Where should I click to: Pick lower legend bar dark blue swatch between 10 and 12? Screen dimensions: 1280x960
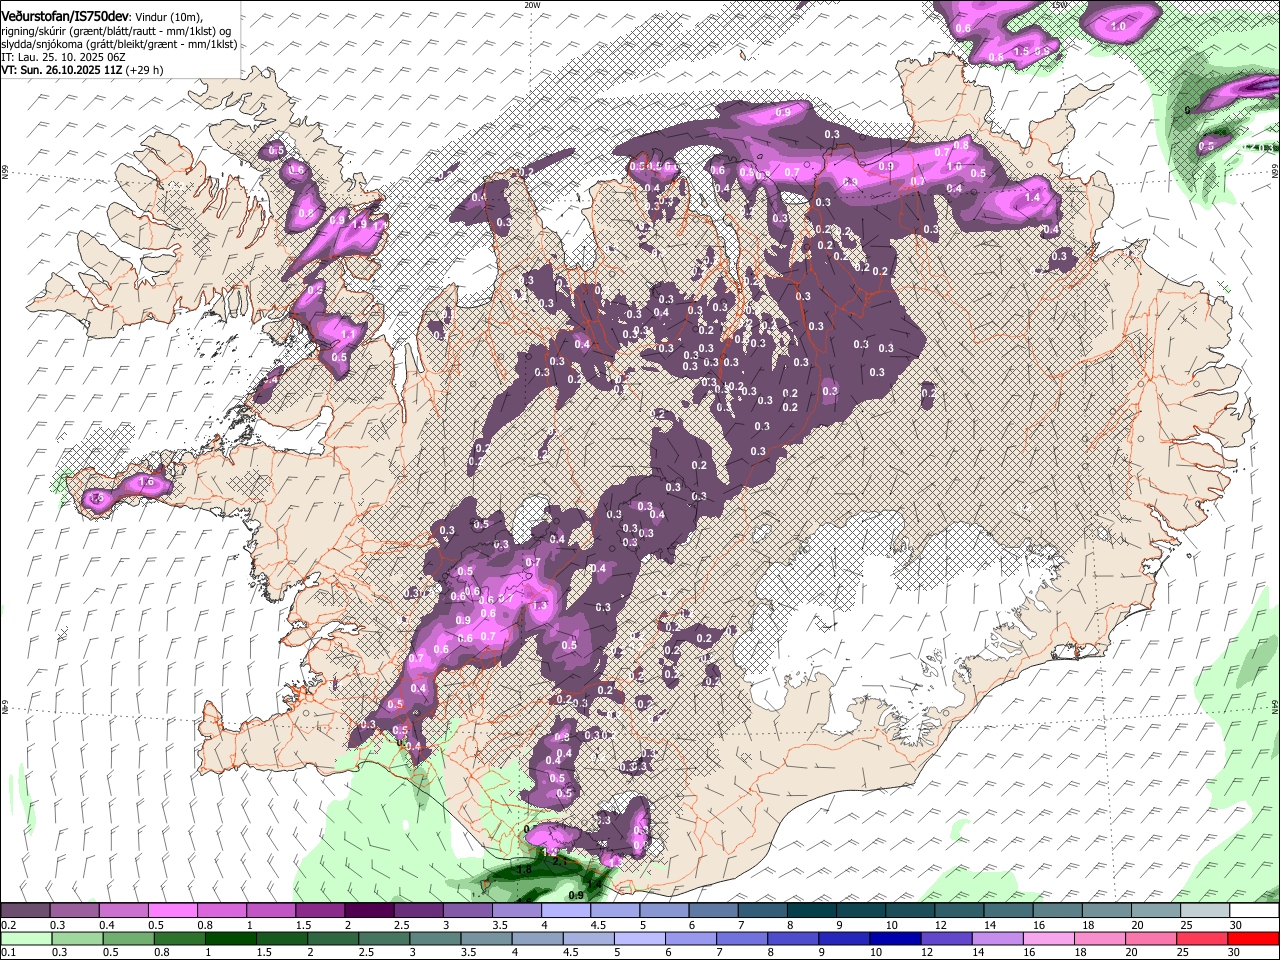894,938
